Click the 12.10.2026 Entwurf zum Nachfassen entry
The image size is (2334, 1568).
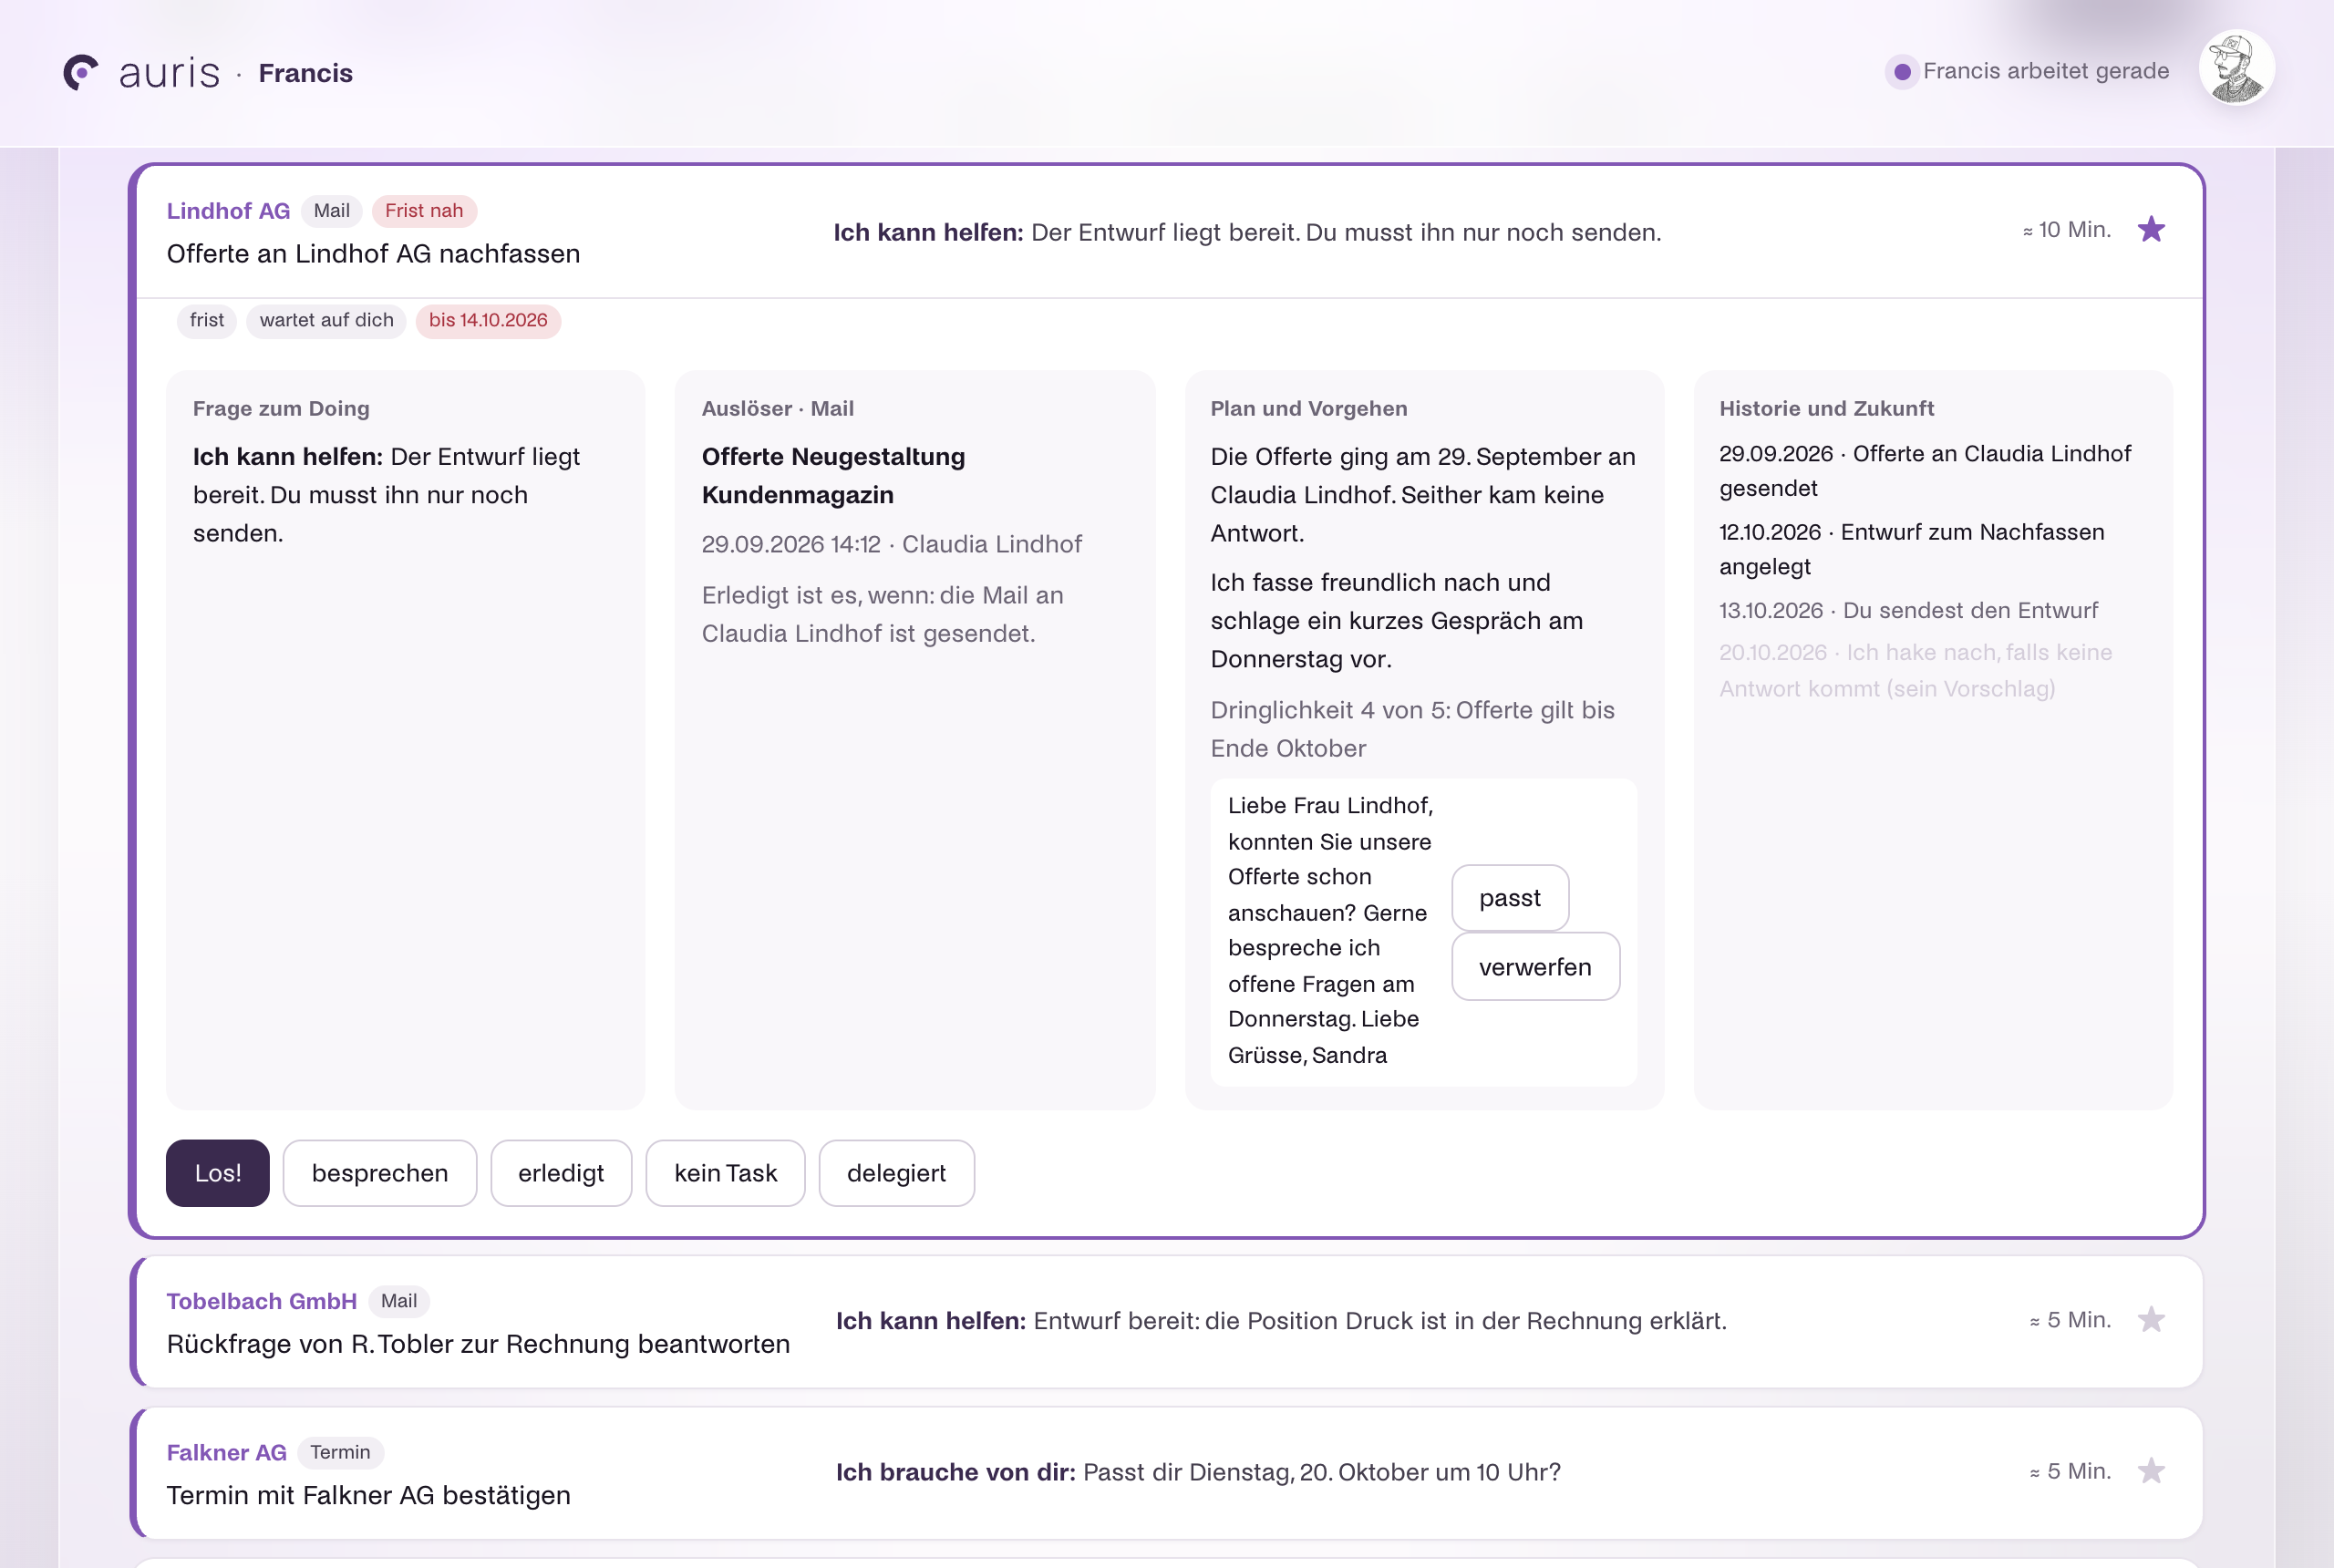pyautogui.click(x=1911, y=549)
